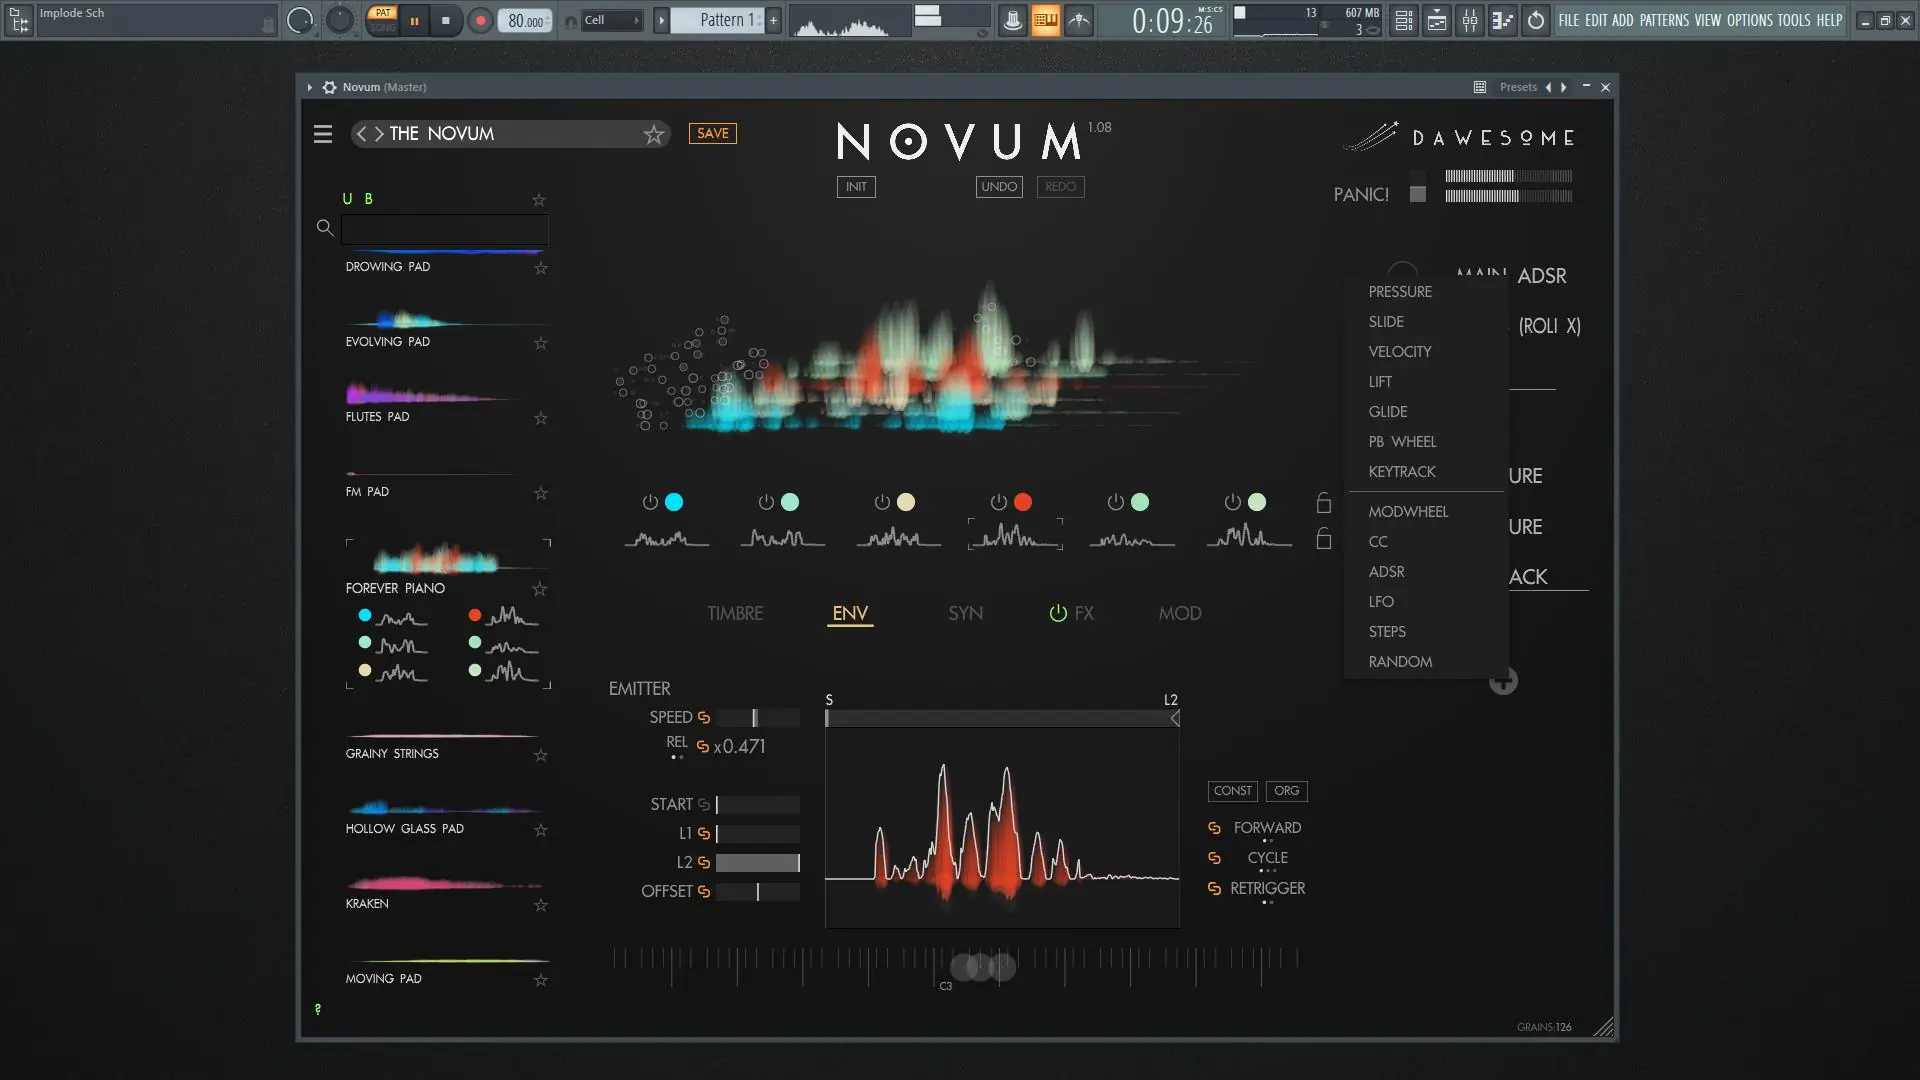Viewport: 1920px width, 1080px height.
Task: Click the link icon beside SPEED
Action: pos(704,718)
